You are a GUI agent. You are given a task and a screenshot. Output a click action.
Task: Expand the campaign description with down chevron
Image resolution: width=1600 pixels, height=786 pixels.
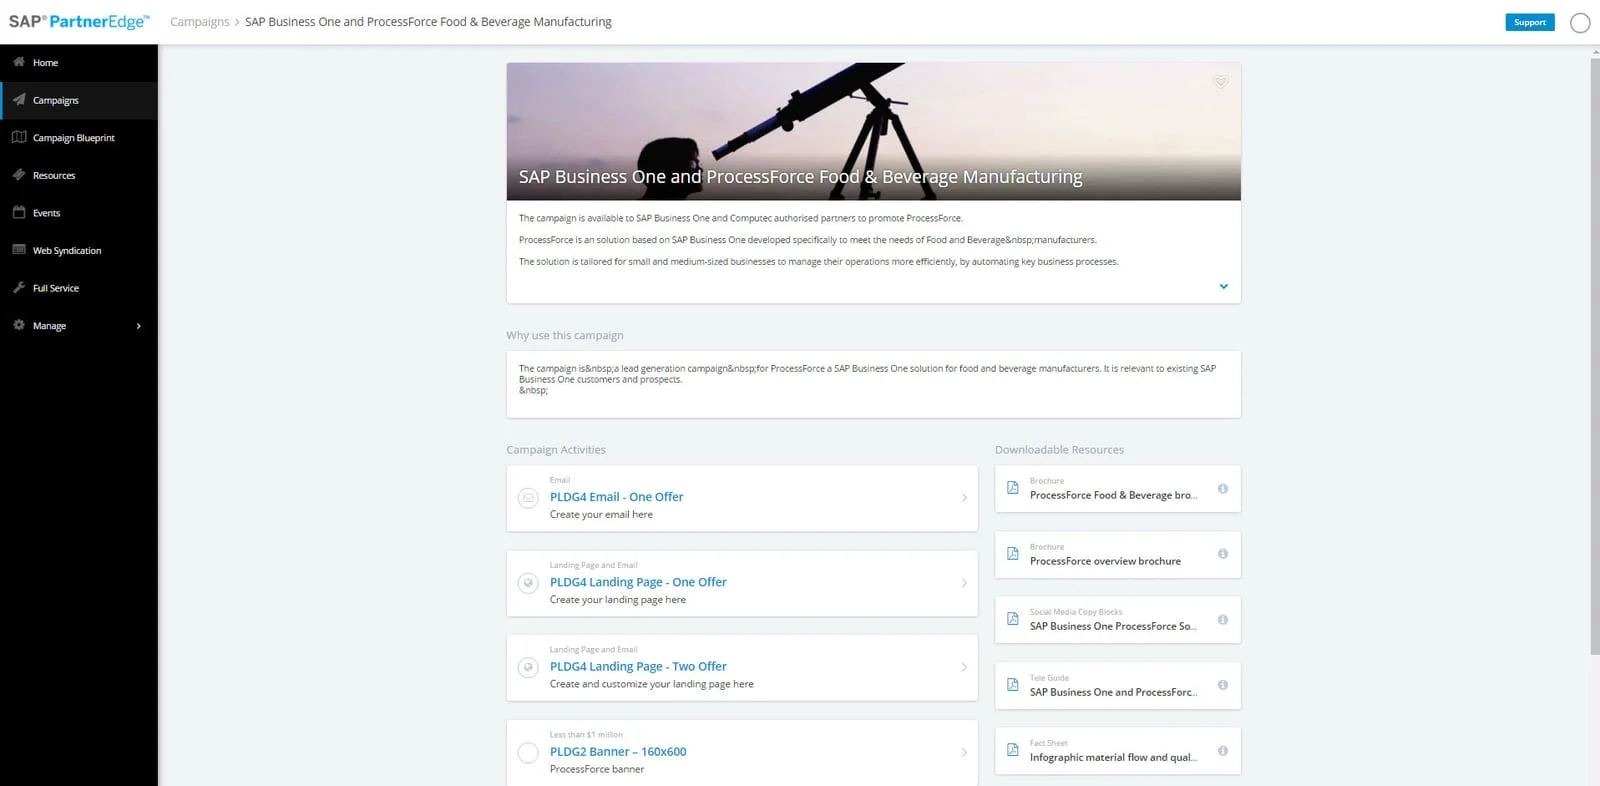[1223, 287]
